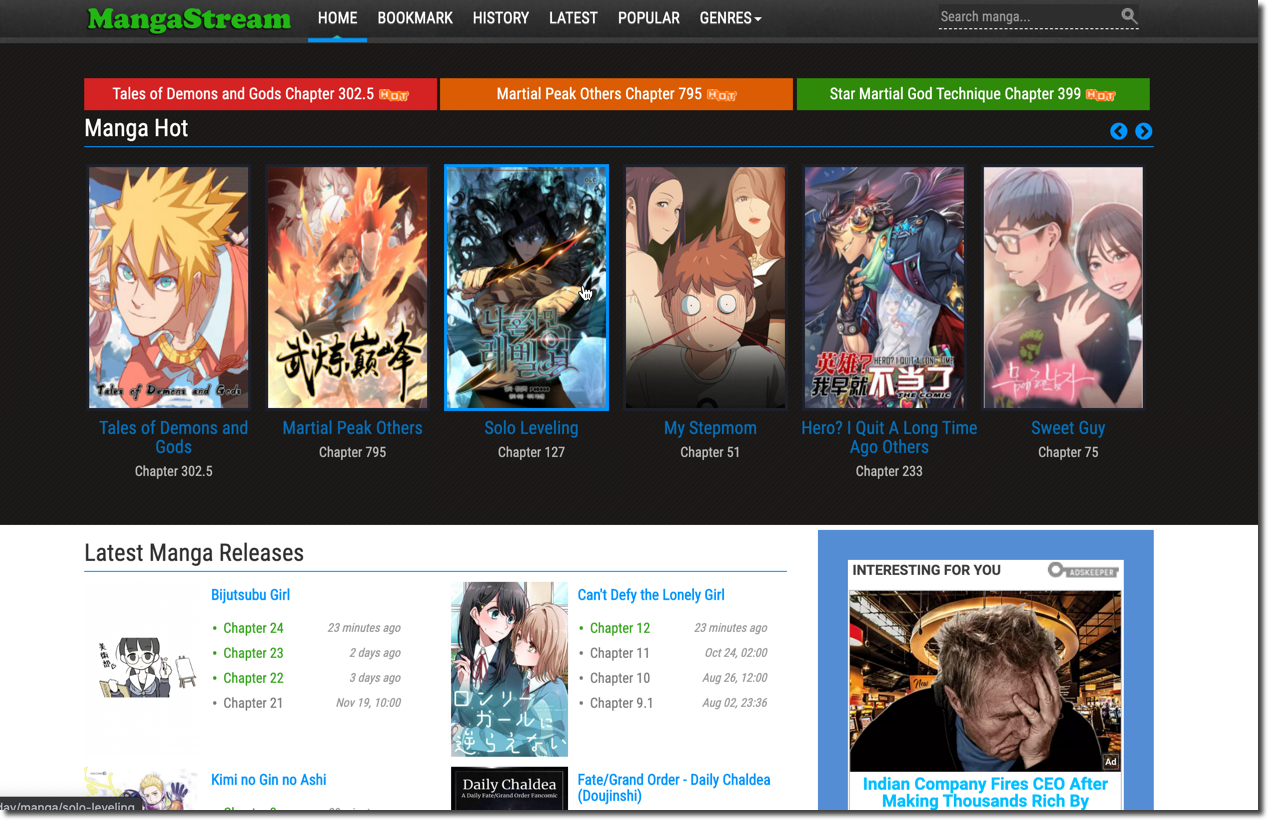This screenshot has height=820, width=1268.
Task: Open My Stepmom cover thumbnail
Action: pos(706,287)
